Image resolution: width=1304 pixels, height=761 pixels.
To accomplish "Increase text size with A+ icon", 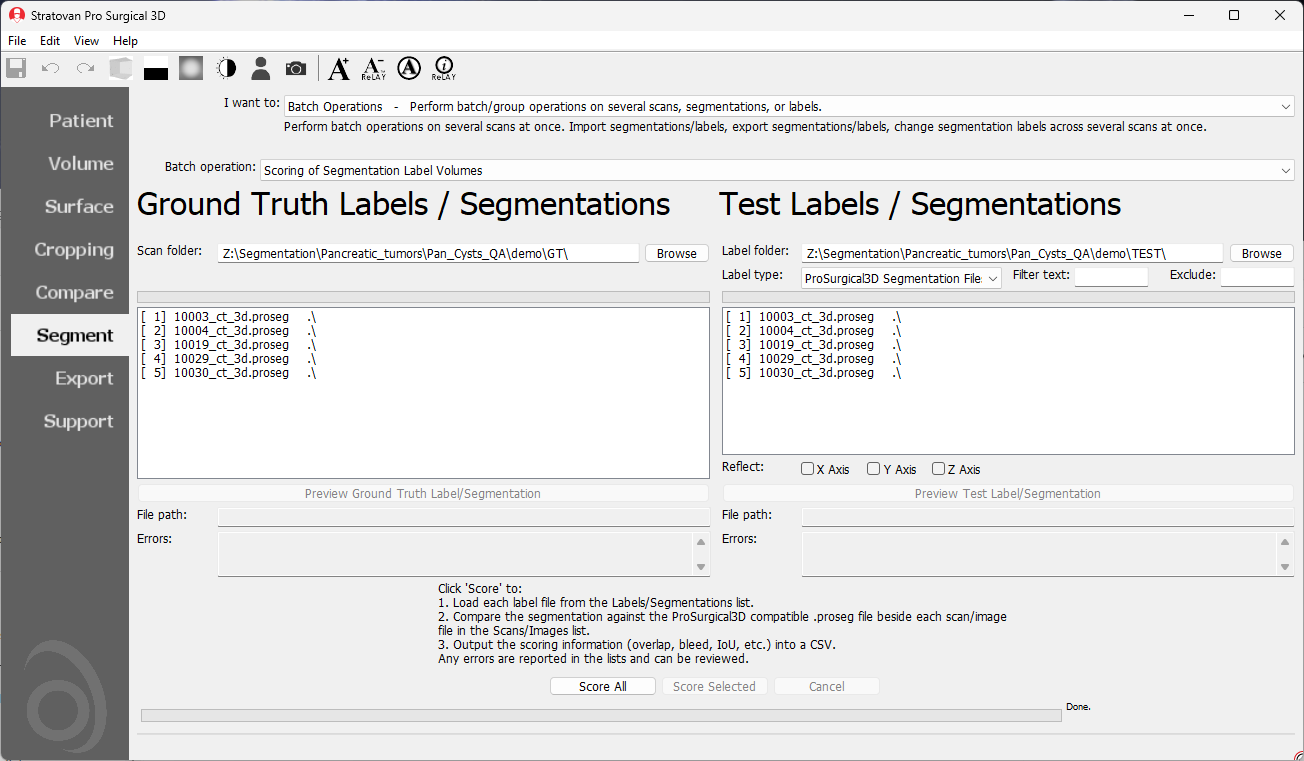I will [x=339, y=68].
